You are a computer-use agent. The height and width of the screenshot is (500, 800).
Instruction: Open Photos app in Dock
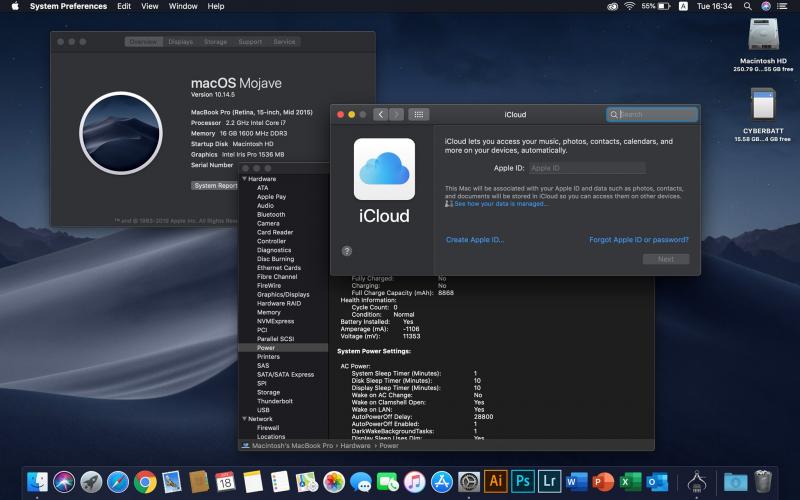tap(334, 482)
